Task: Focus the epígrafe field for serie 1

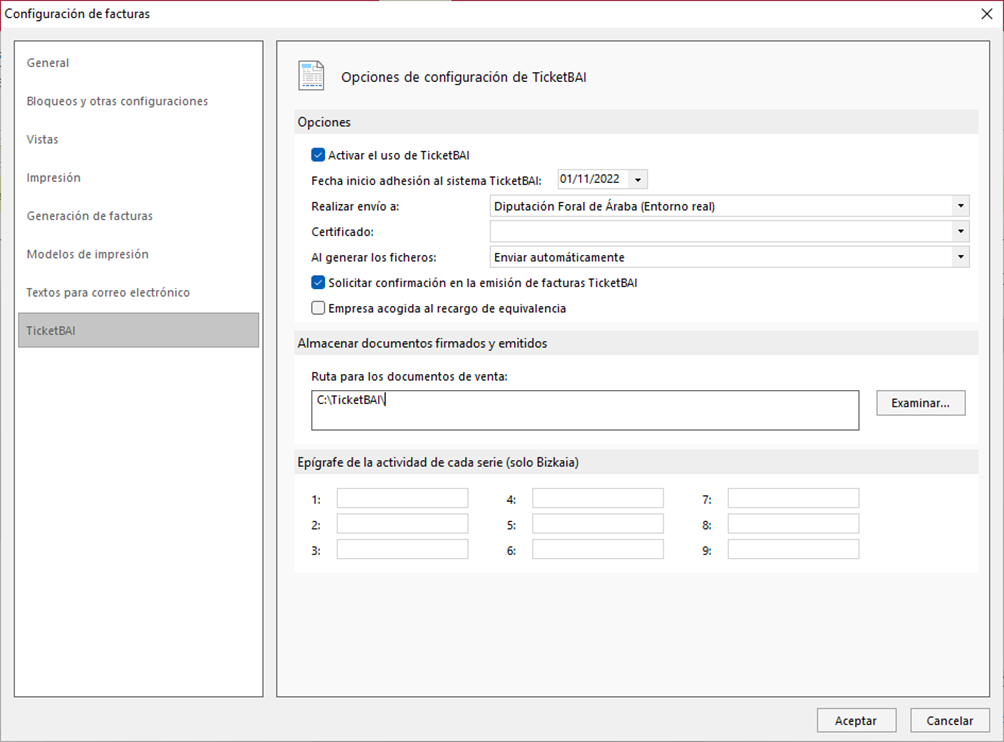Action: click(x=403, y=498)
